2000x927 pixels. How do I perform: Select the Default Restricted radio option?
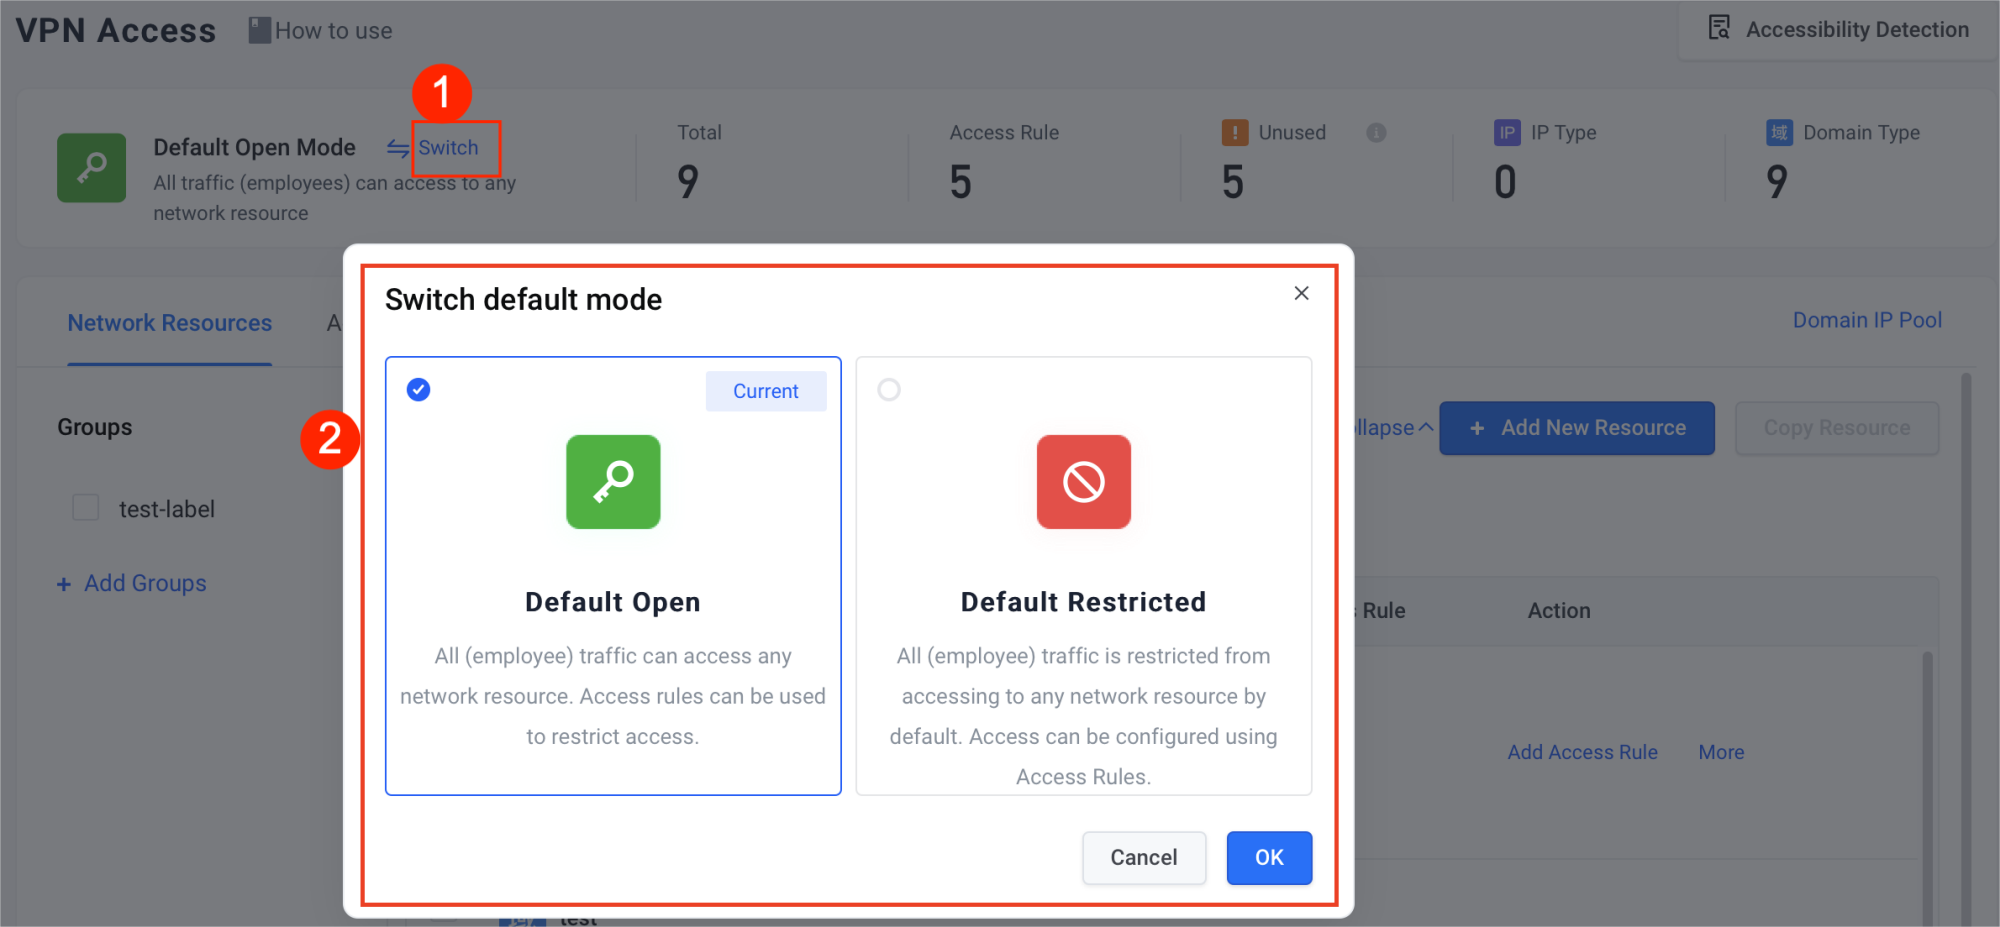coord(889,389)
